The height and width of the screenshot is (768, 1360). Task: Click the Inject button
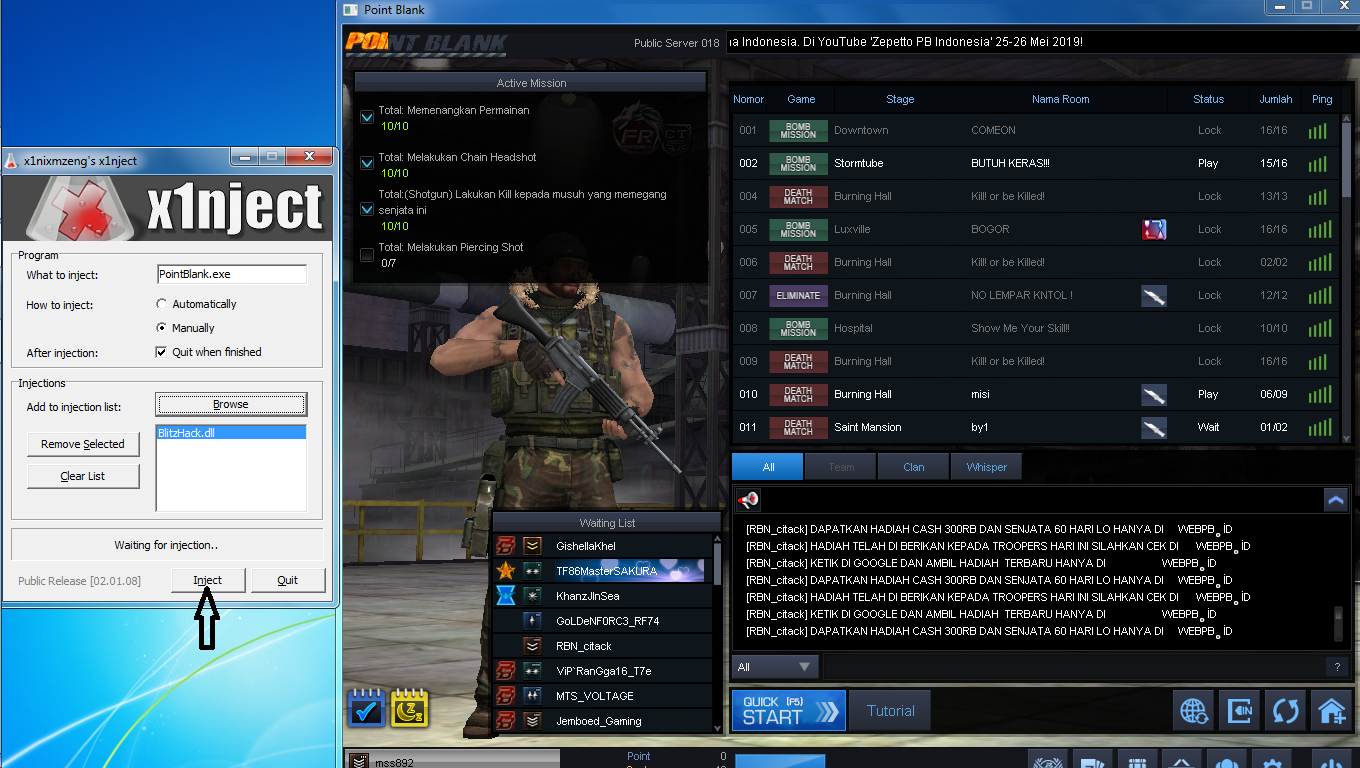pos(208,580)
